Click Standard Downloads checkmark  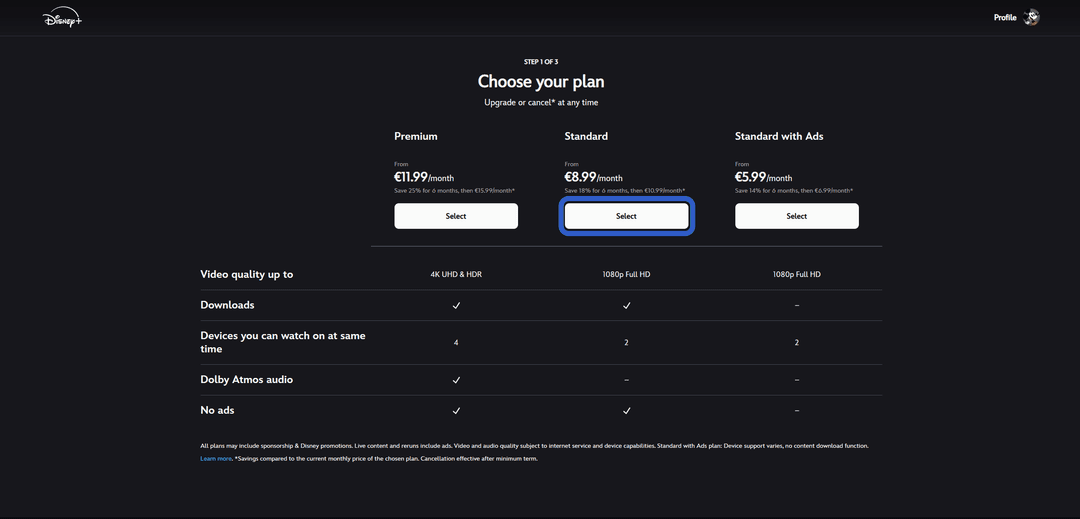[626, 306]
